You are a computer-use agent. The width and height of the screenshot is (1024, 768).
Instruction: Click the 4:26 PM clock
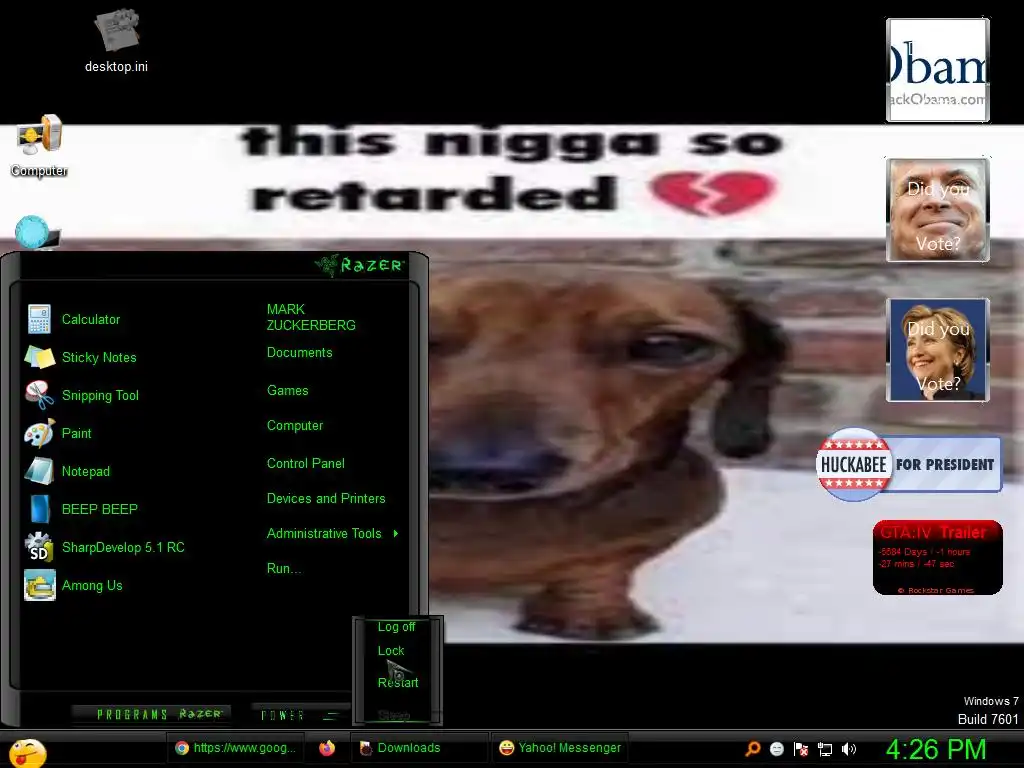(x=935, y=749)
